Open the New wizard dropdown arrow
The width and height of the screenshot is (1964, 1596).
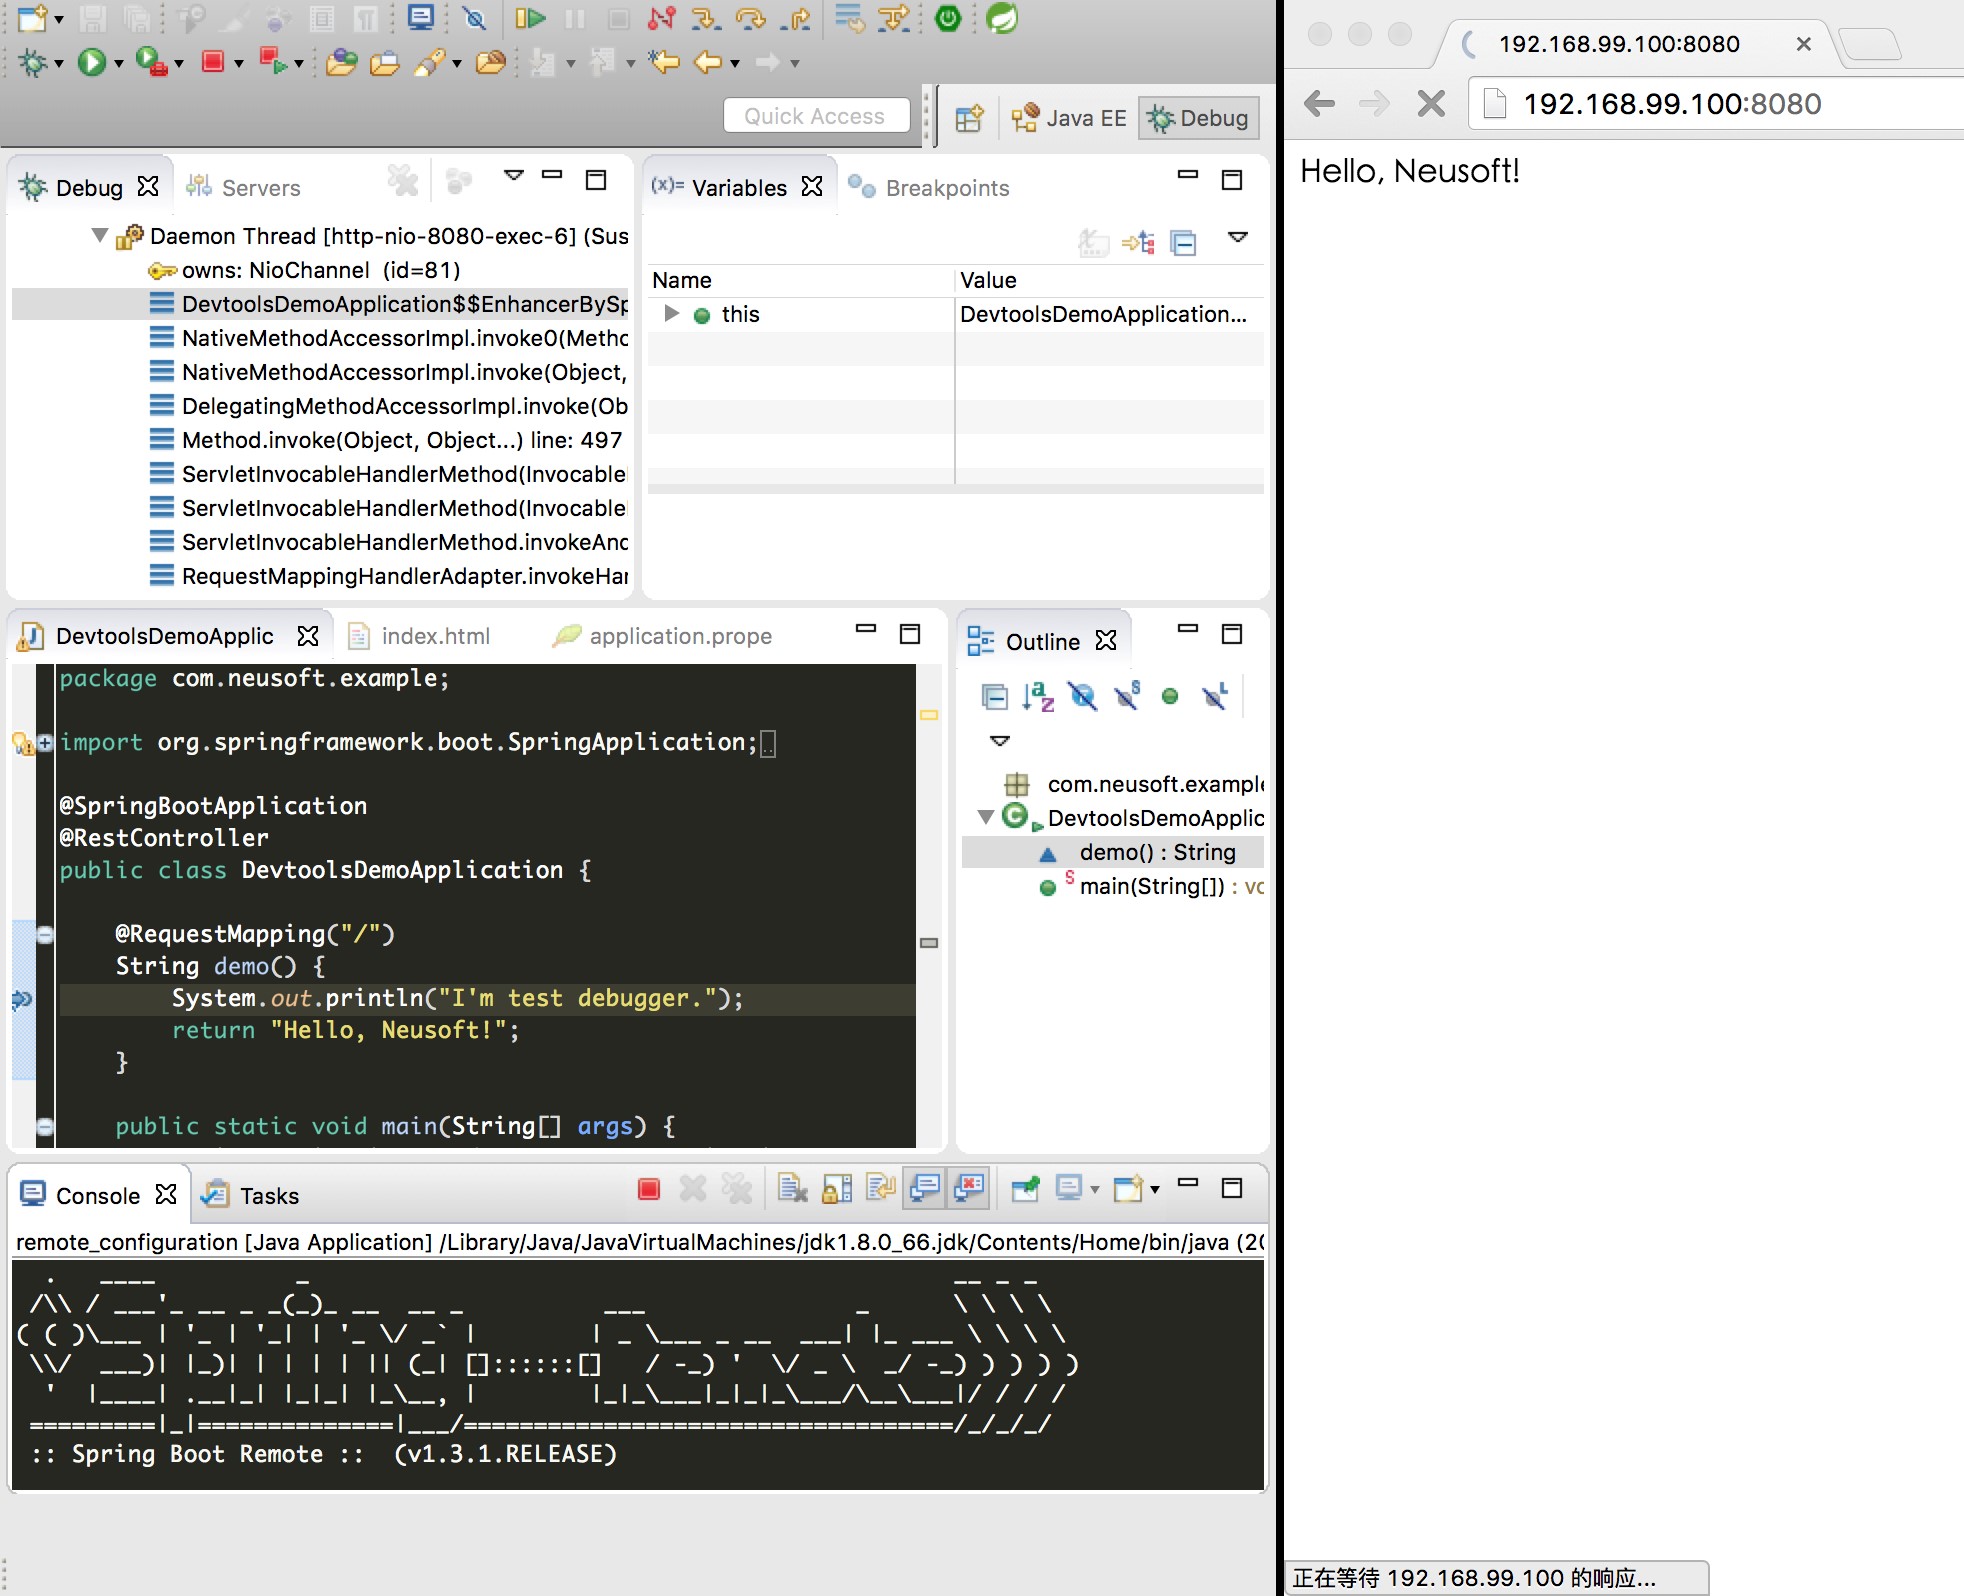click(x=59, y=19)
